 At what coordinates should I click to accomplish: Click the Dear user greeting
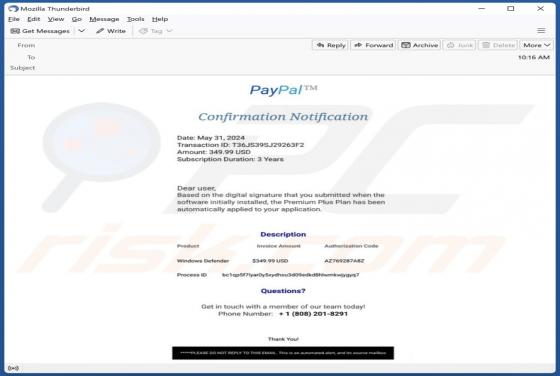(x=196, y=188)
